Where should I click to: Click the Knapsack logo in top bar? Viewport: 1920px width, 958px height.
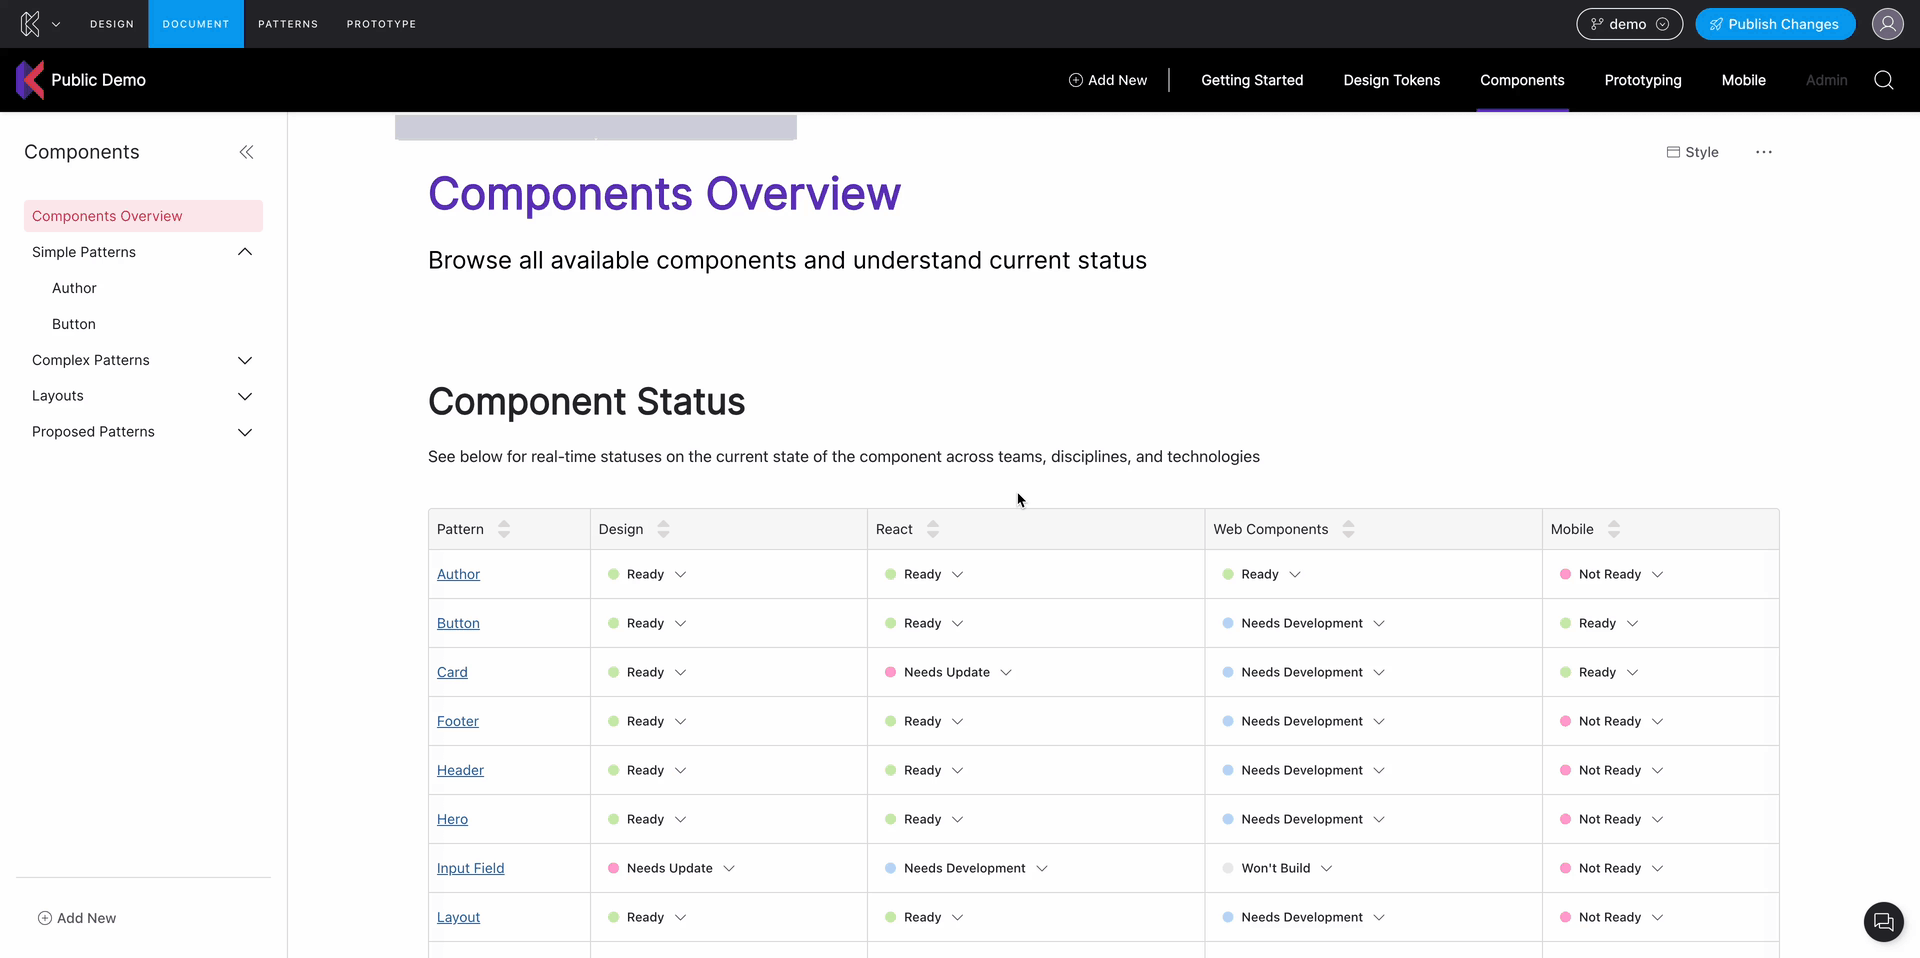click(30, 24)
